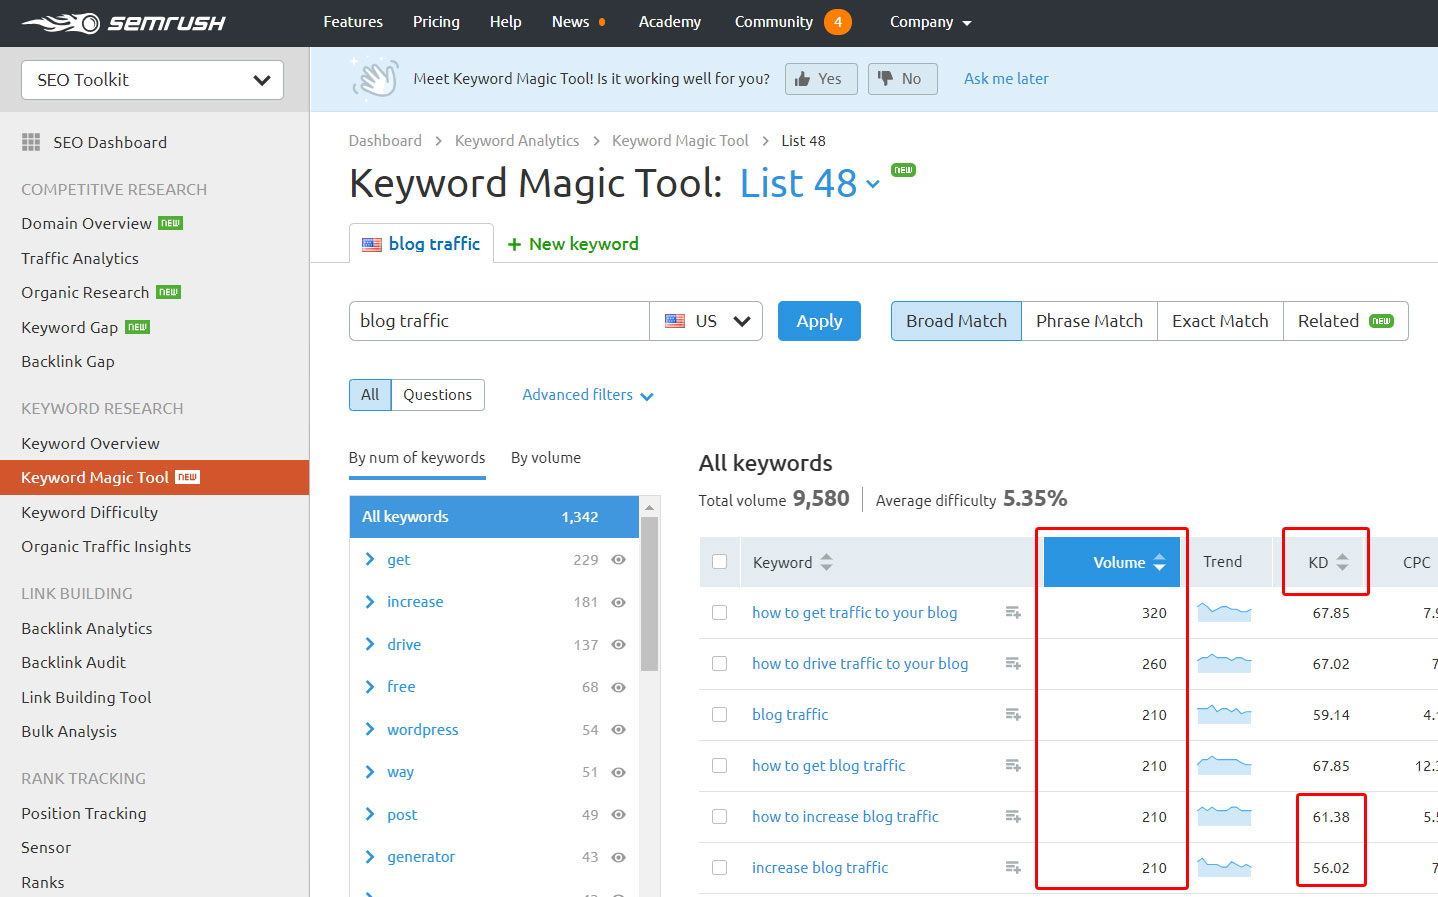Open the SEO Toolkit dropdown
This screenshot has height=897, width=1438.
(152, 80)
